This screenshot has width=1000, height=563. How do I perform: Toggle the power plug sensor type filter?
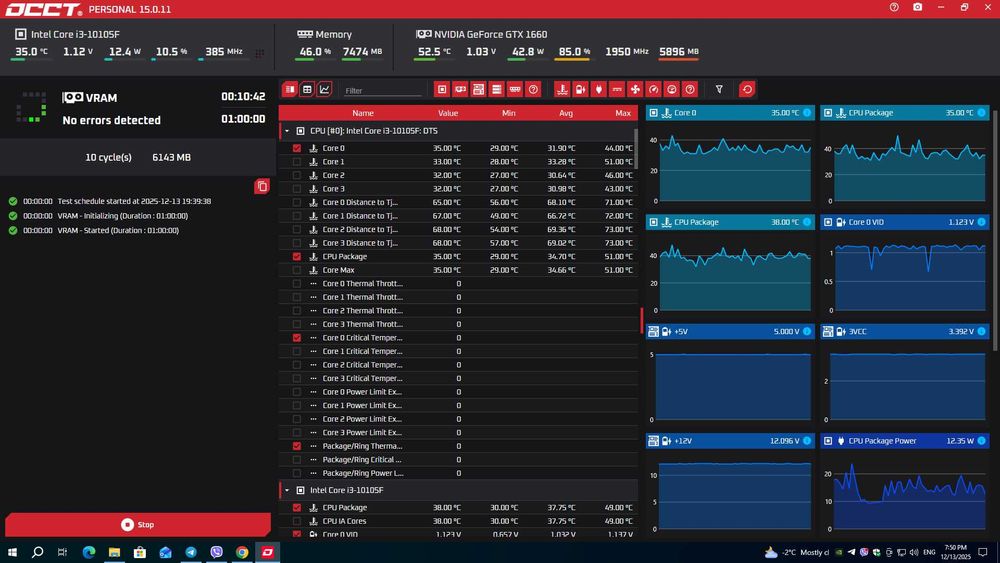click(598, 89)
